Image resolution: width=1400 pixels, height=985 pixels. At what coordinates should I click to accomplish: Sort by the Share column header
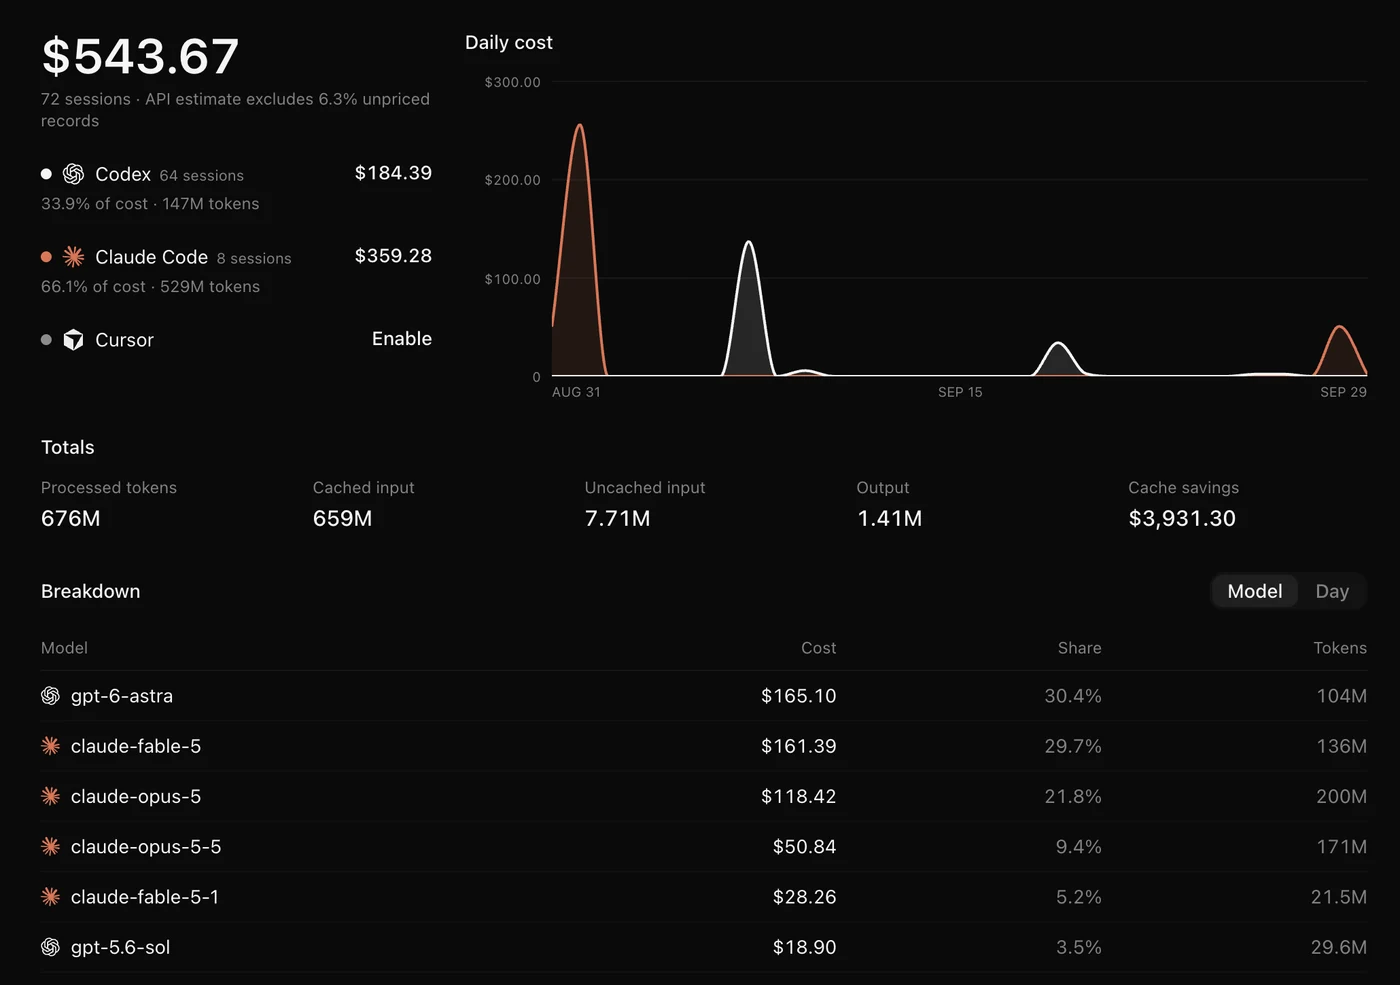1079,648
